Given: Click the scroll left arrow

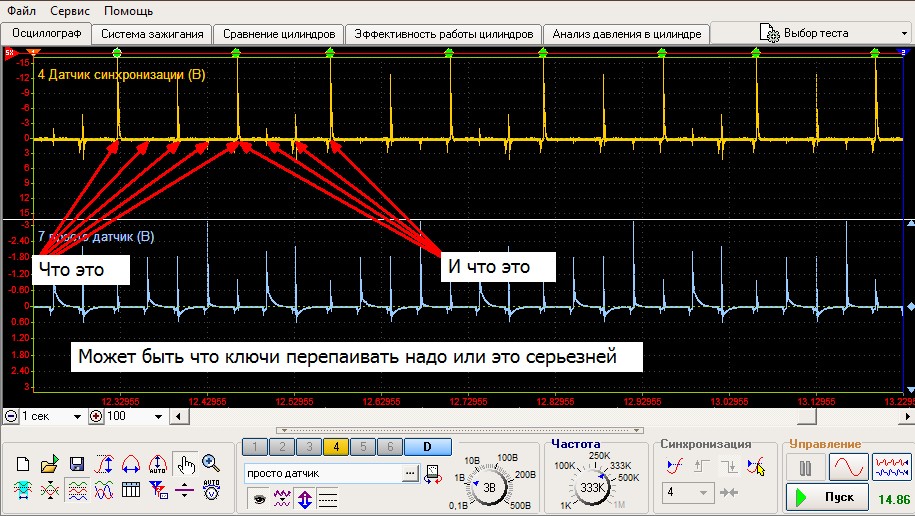Looking at the screenshot, I should coord(178,416).
